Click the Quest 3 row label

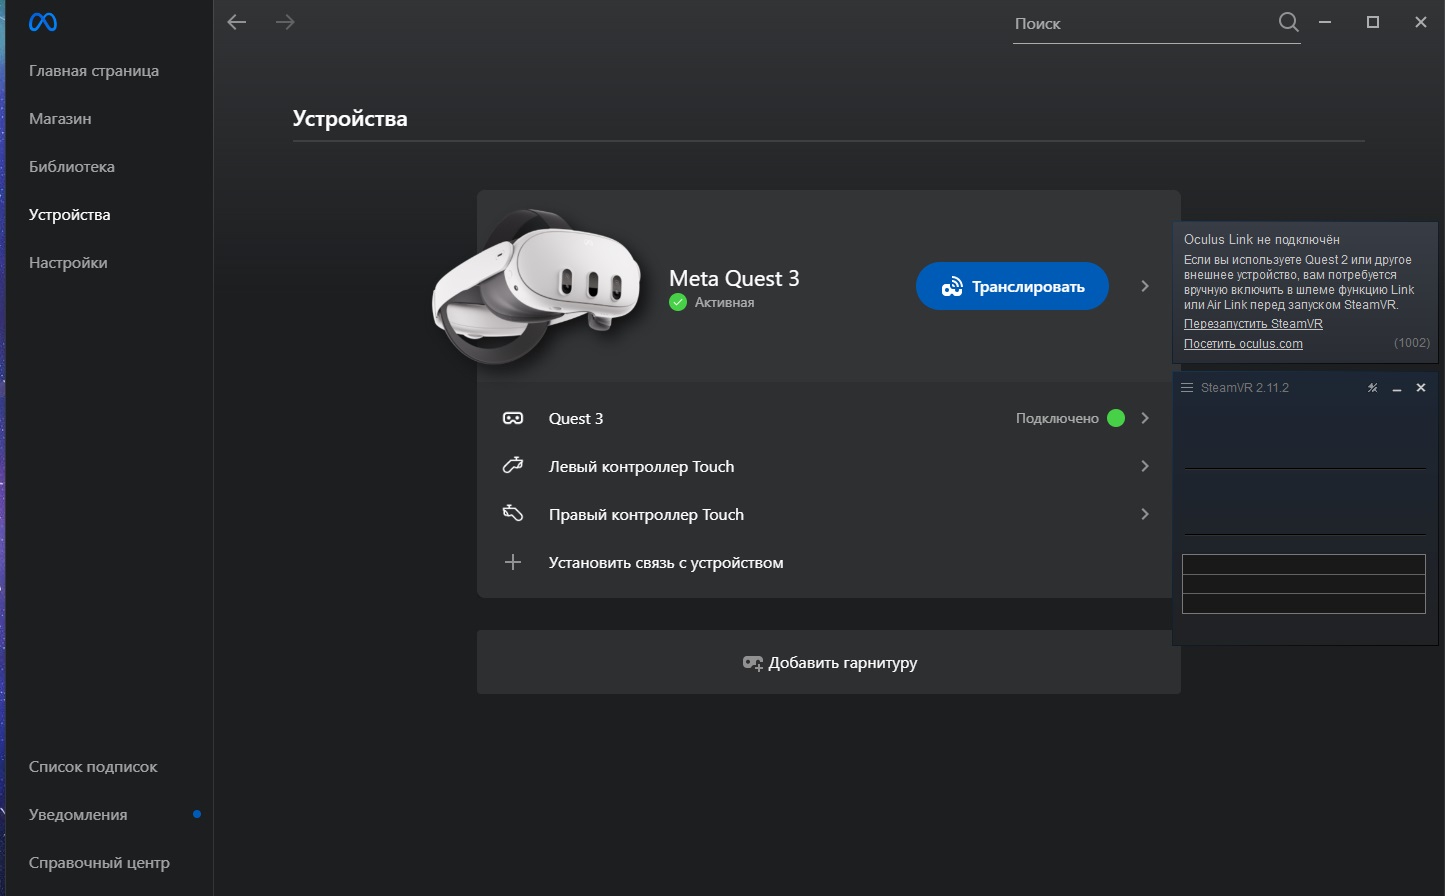576,419
